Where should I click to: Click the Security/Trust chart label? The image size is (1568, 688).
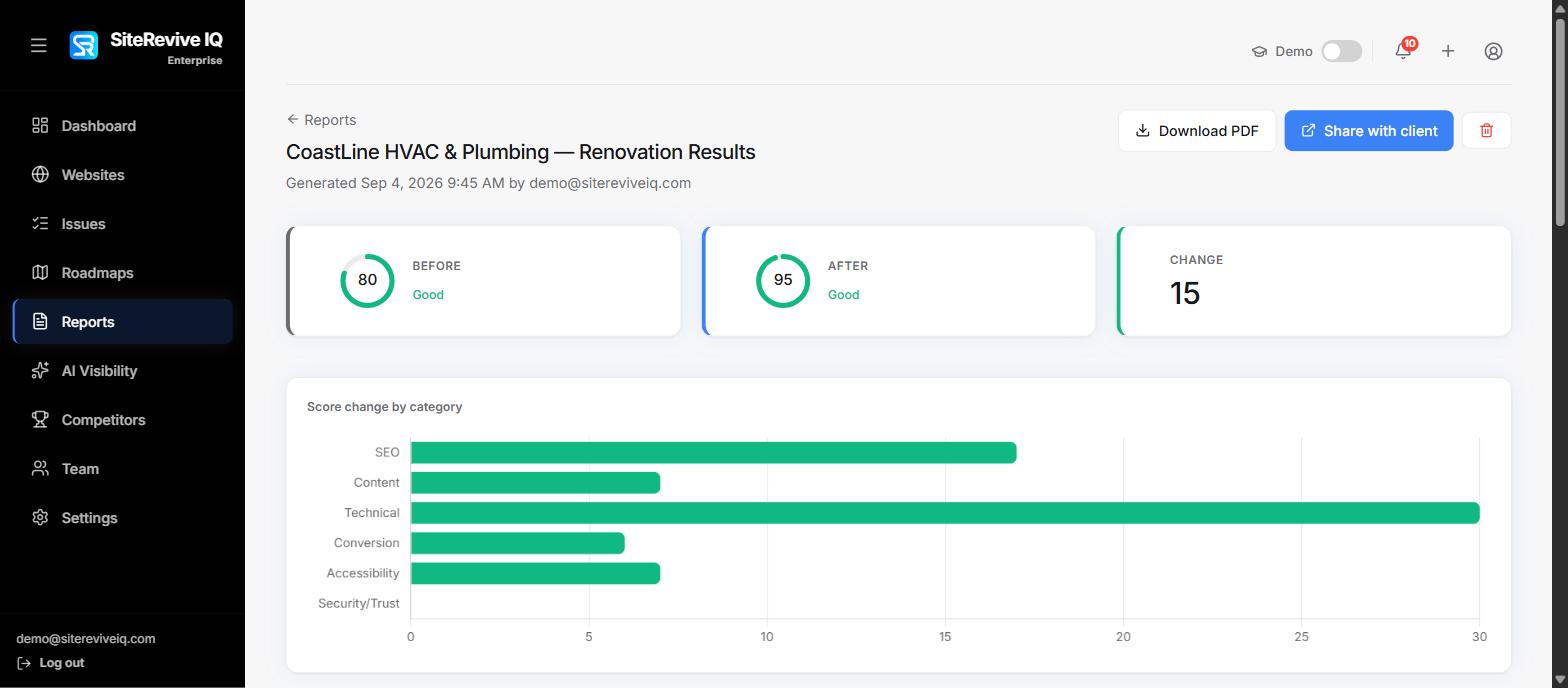(358, 603)
